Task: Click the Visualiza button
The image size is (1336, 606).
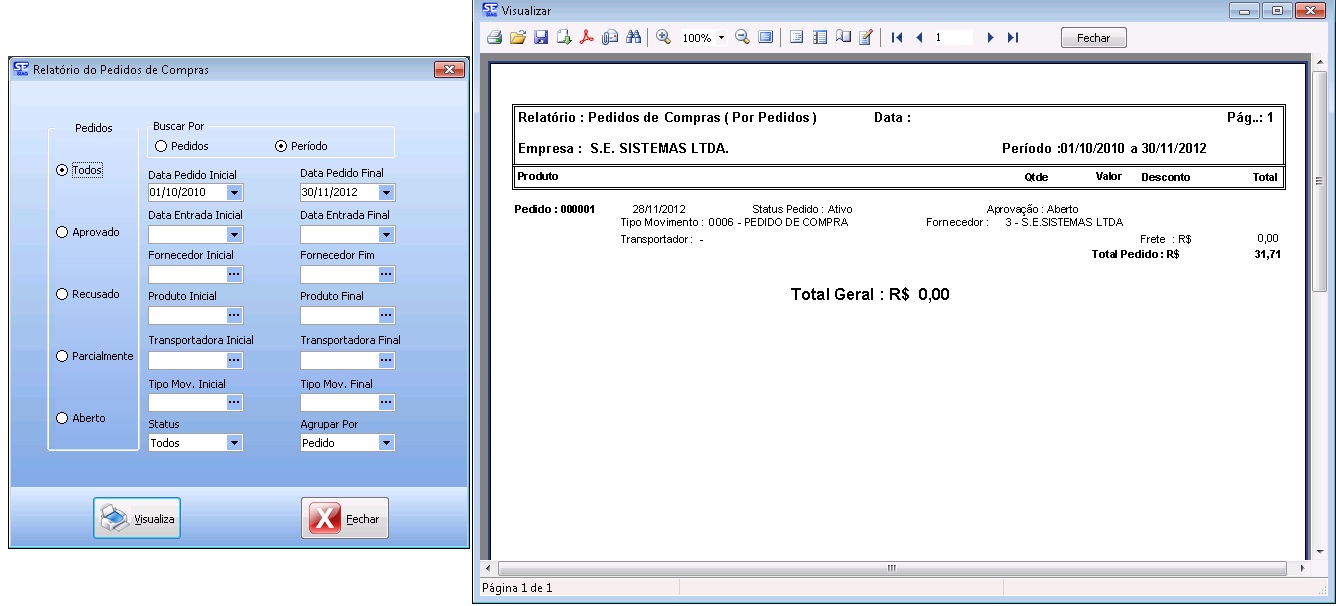Action: pos(137,518)
